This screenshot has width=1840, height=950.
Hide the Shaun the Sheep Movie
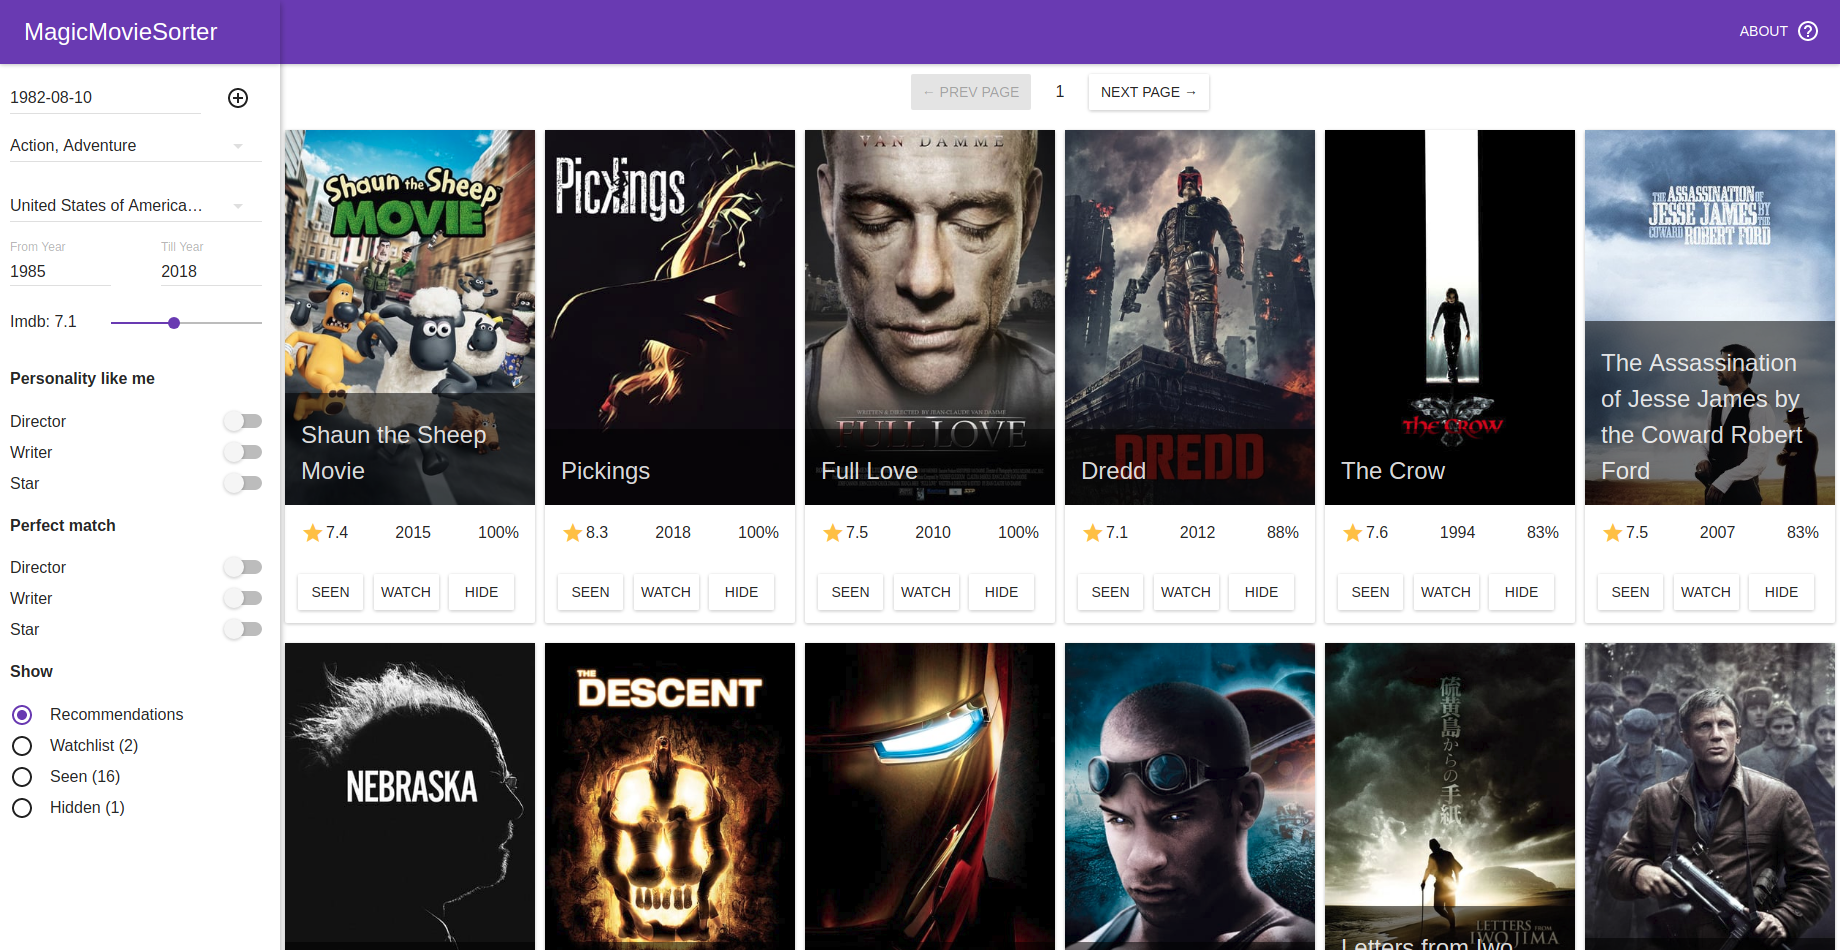[x=481, y=592]
